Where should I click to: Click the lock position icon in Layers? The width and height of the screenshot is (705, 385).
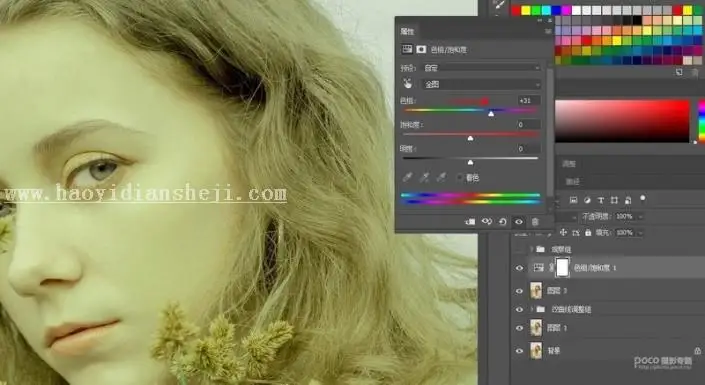click(x=563, y=233)
